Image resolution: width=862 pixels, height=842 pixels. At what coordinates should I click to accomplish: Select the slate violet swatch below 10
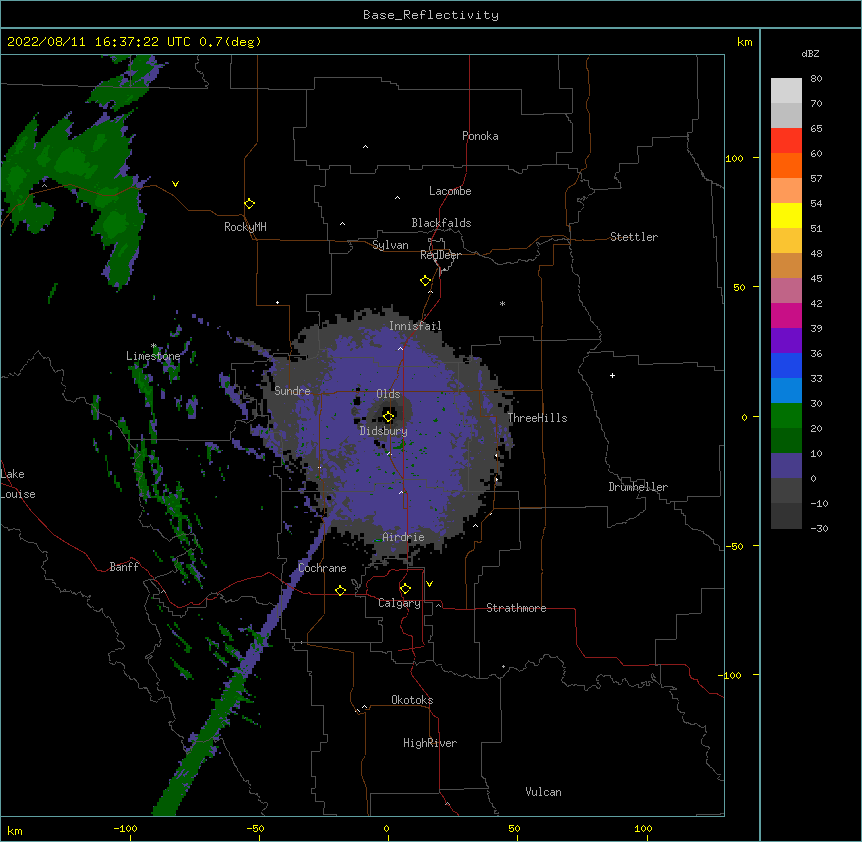pos(786,466)
